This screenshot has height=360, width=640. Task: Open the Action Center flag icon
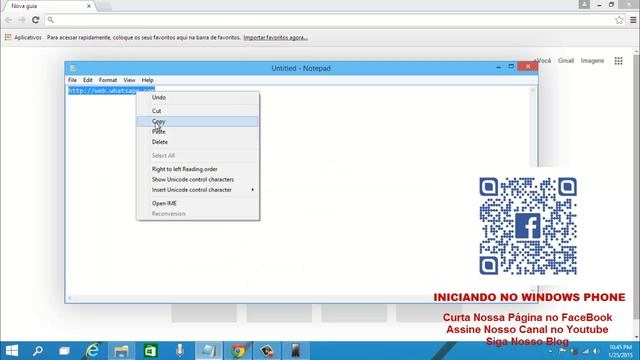click(x=562, y=351)
